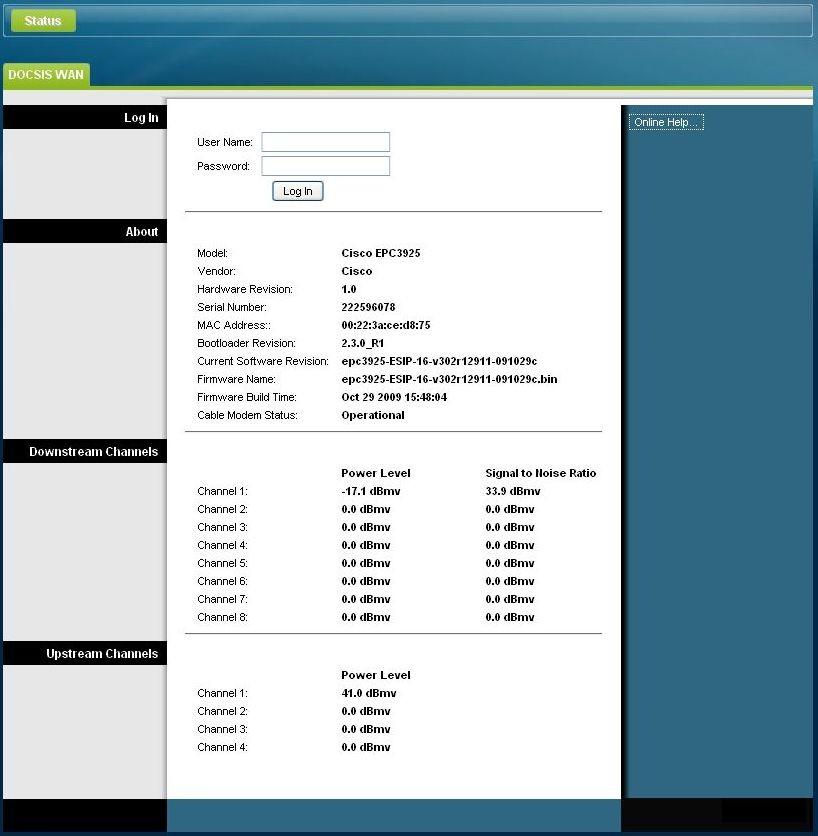
Task: Click the firmware name ending in .bin
Action: click(x=449, y=379)
